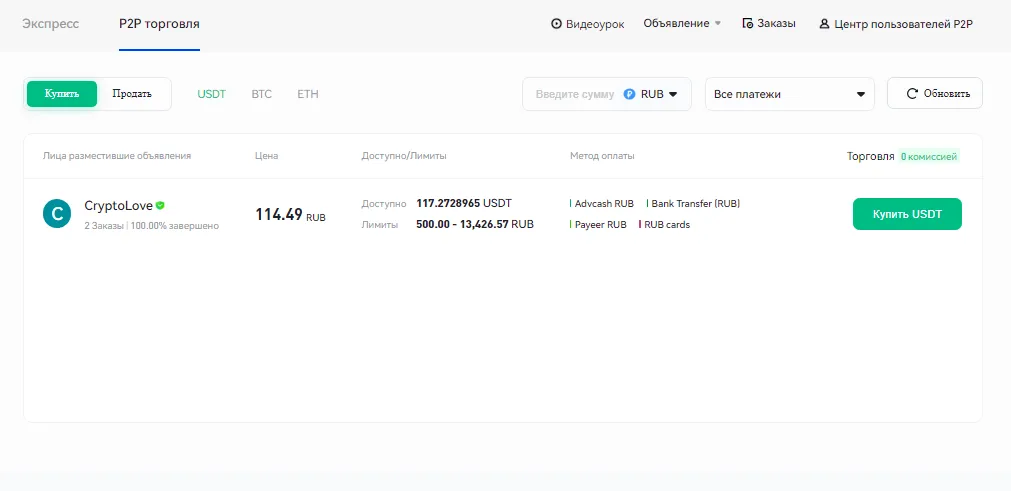Open the Заказы link
The image size is (1011, 491).
coord(769,24)
